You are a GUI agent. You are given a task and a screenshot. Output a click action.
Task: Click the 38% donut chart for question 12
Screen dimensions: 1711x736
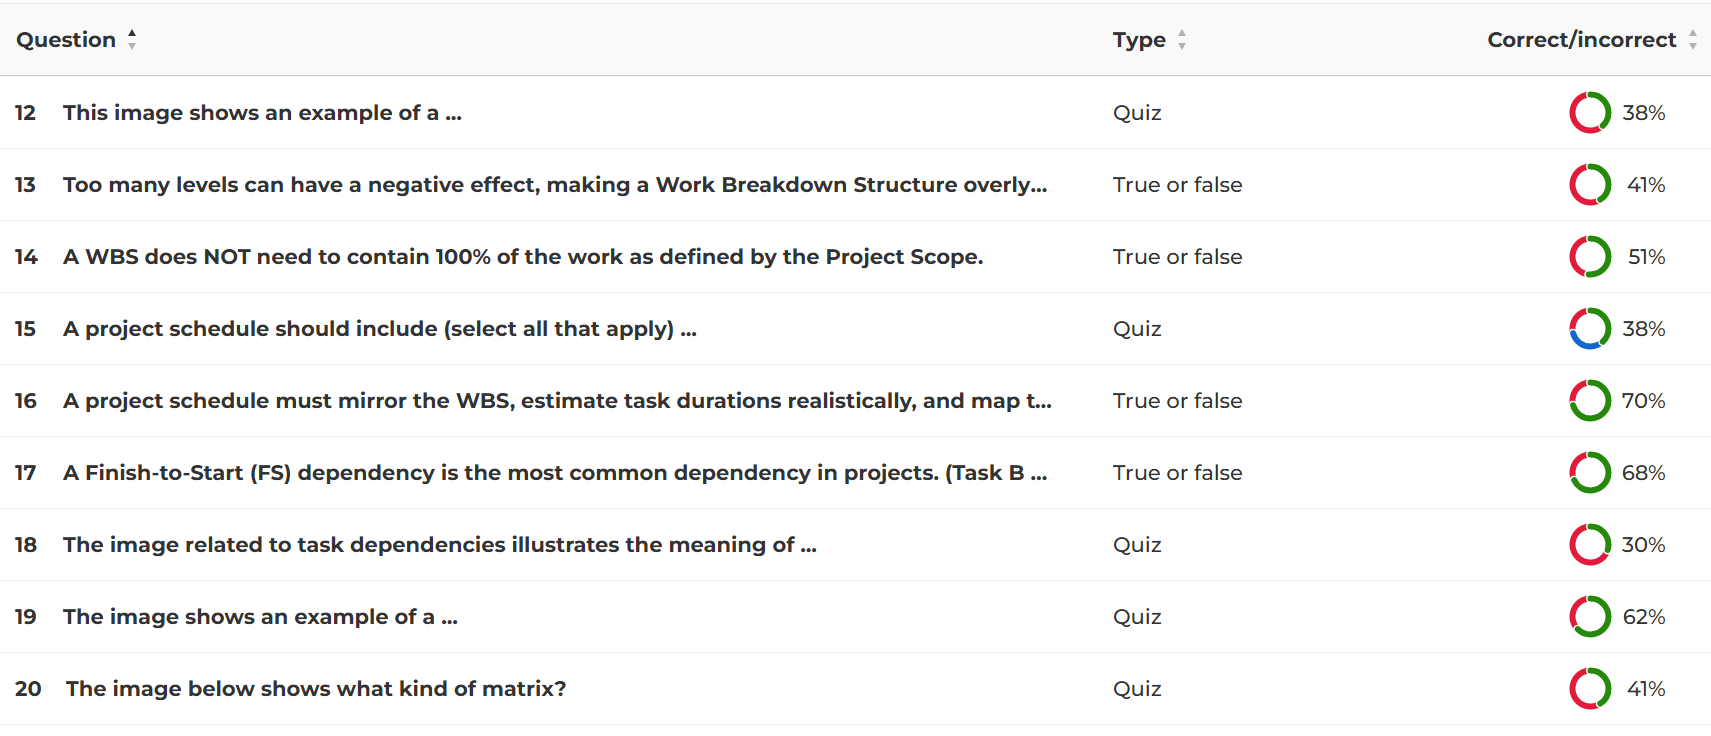(1590, 113)
